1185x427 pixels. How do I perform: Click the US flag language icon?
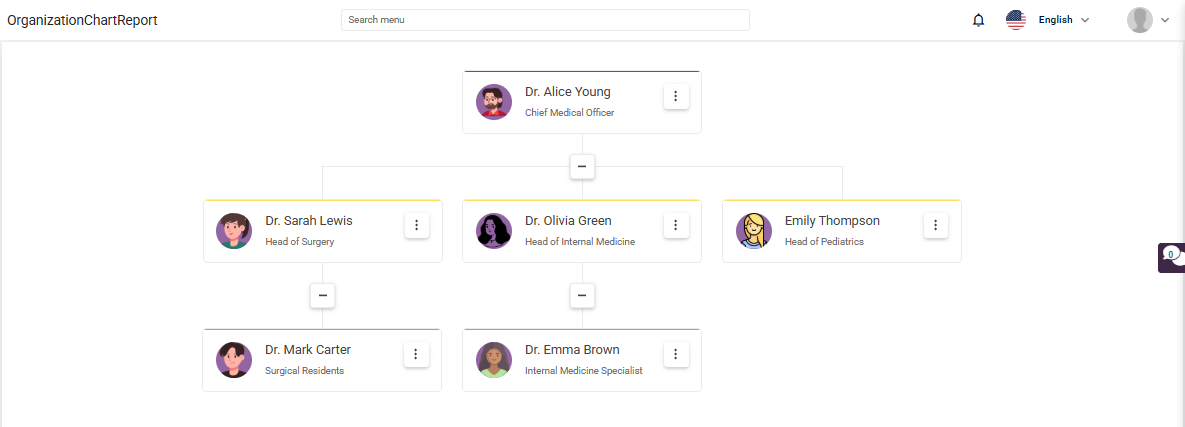[x=1016, y=20]
